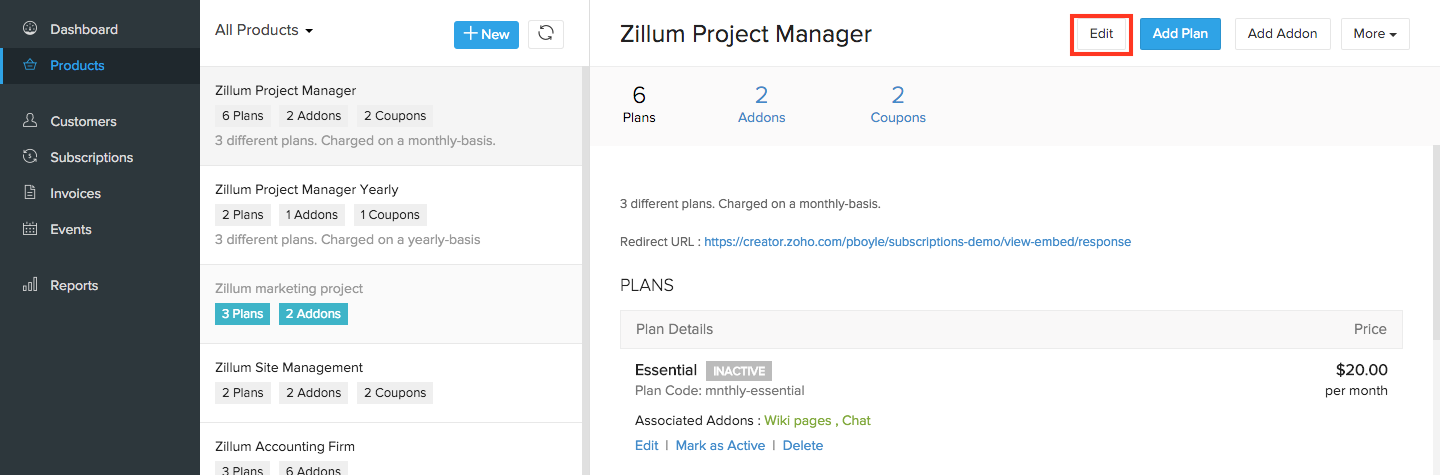Expand the More dropdown menu
Viewport: 1440px width, 475px height.
(x=1374, y=34)
